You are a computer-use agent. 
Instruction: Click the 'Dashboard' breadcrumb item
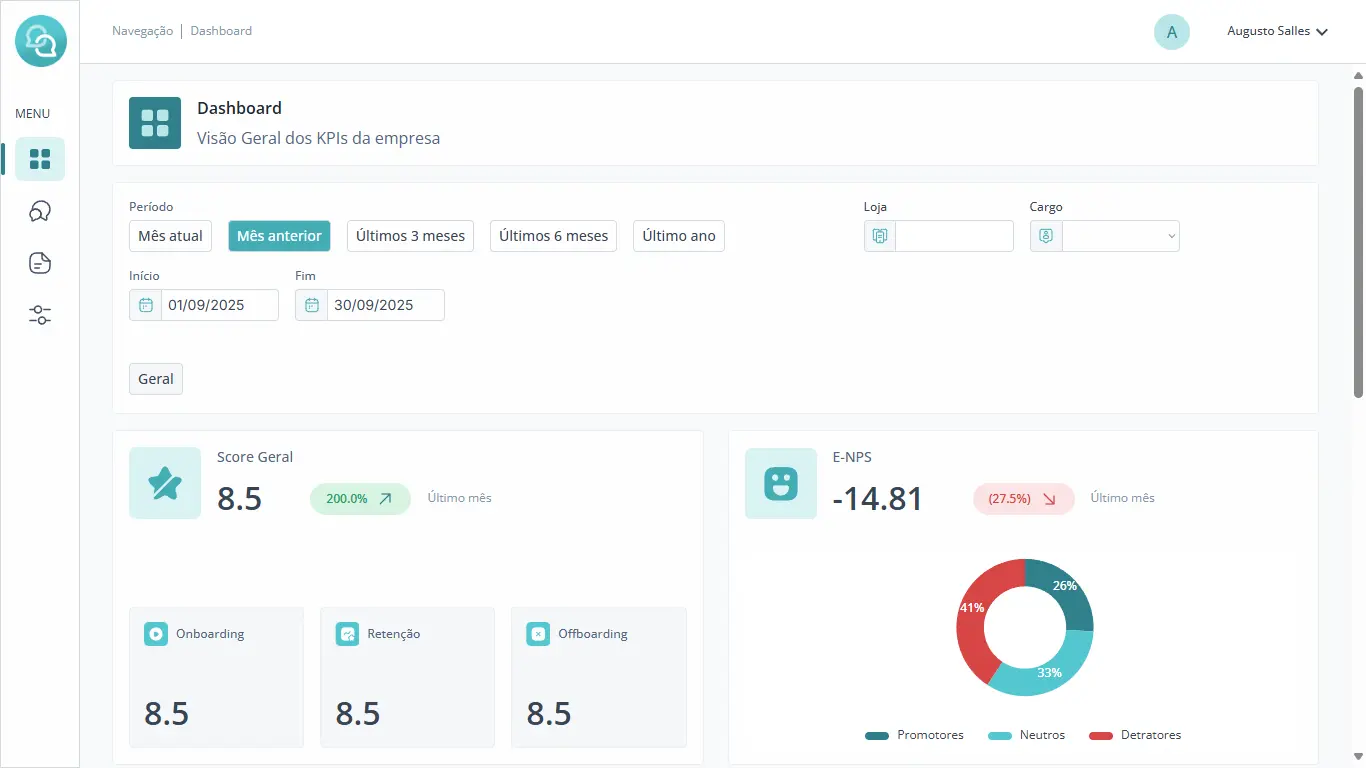click(221, 31)
